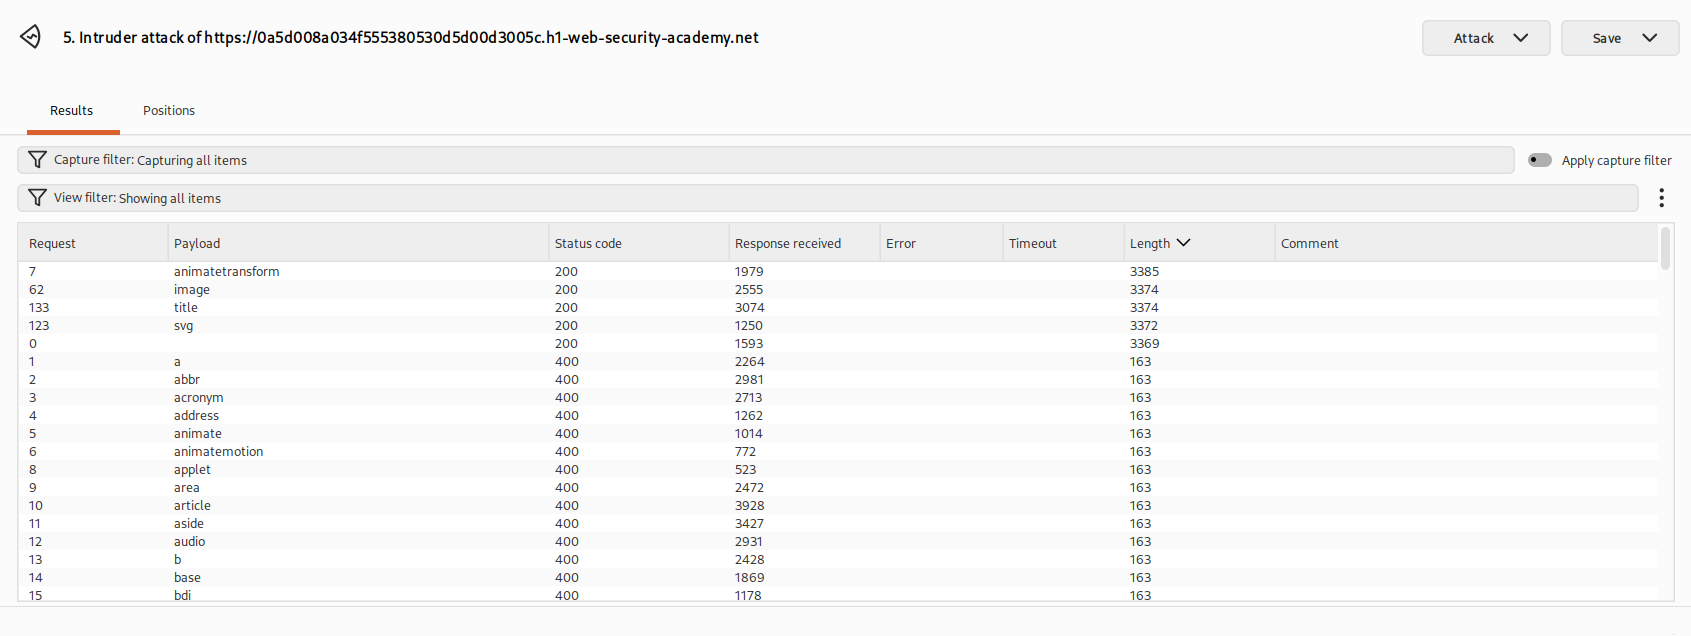Screen dimensions: 1691x636
Task: Click the attack title URL text
Action: click(411, 38)
